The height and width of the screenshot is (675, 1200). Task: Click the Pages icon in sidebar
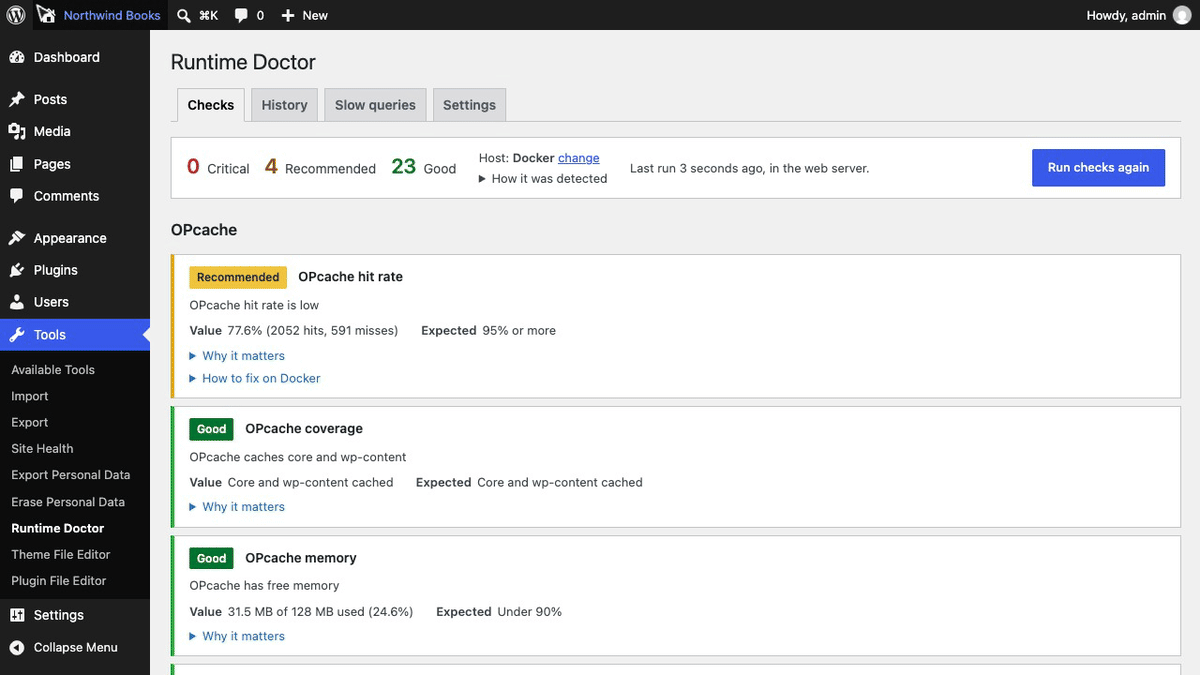click(16, 164)
